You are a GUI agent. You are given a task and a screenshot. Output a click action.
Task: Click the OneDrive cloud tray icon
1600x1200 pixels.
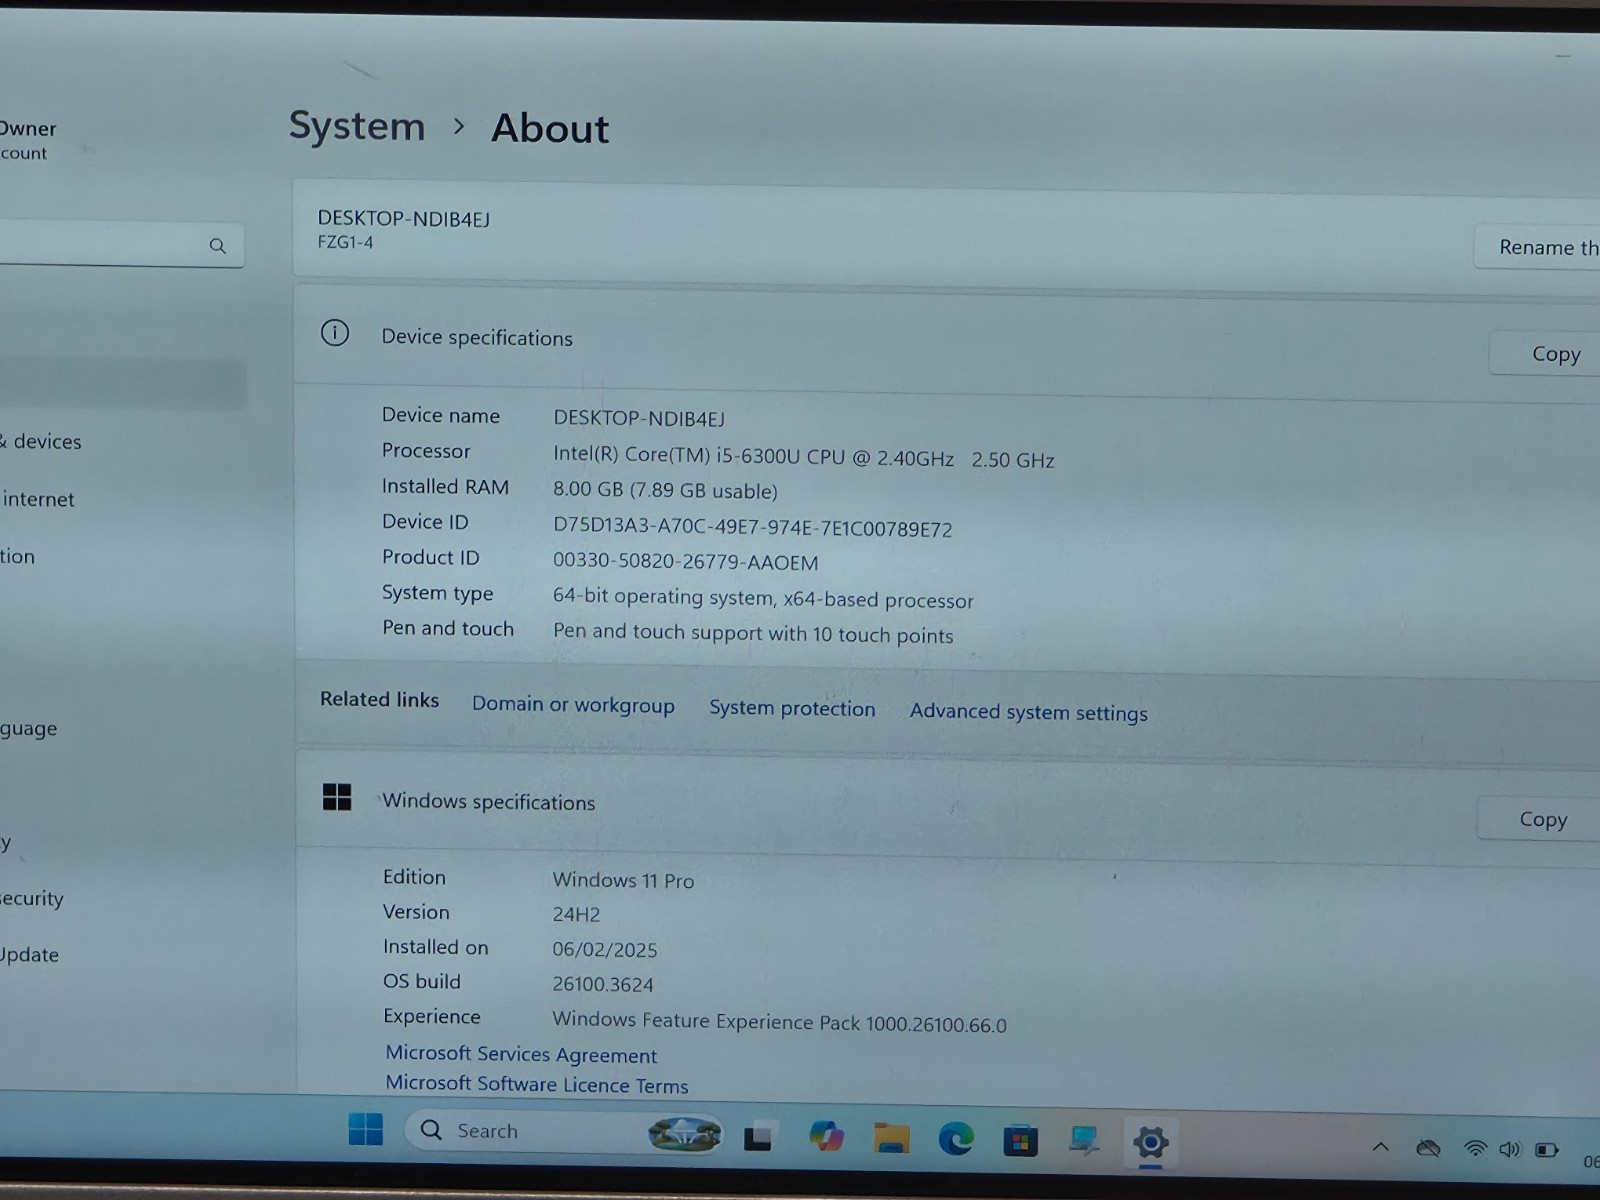pyautogui.click(x=1428, y=1148)
